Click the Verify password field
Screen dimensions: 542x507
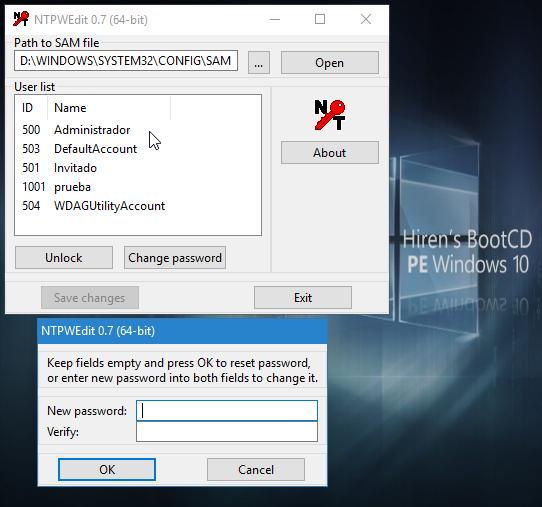pyautogui.click(x=227, y=432)
